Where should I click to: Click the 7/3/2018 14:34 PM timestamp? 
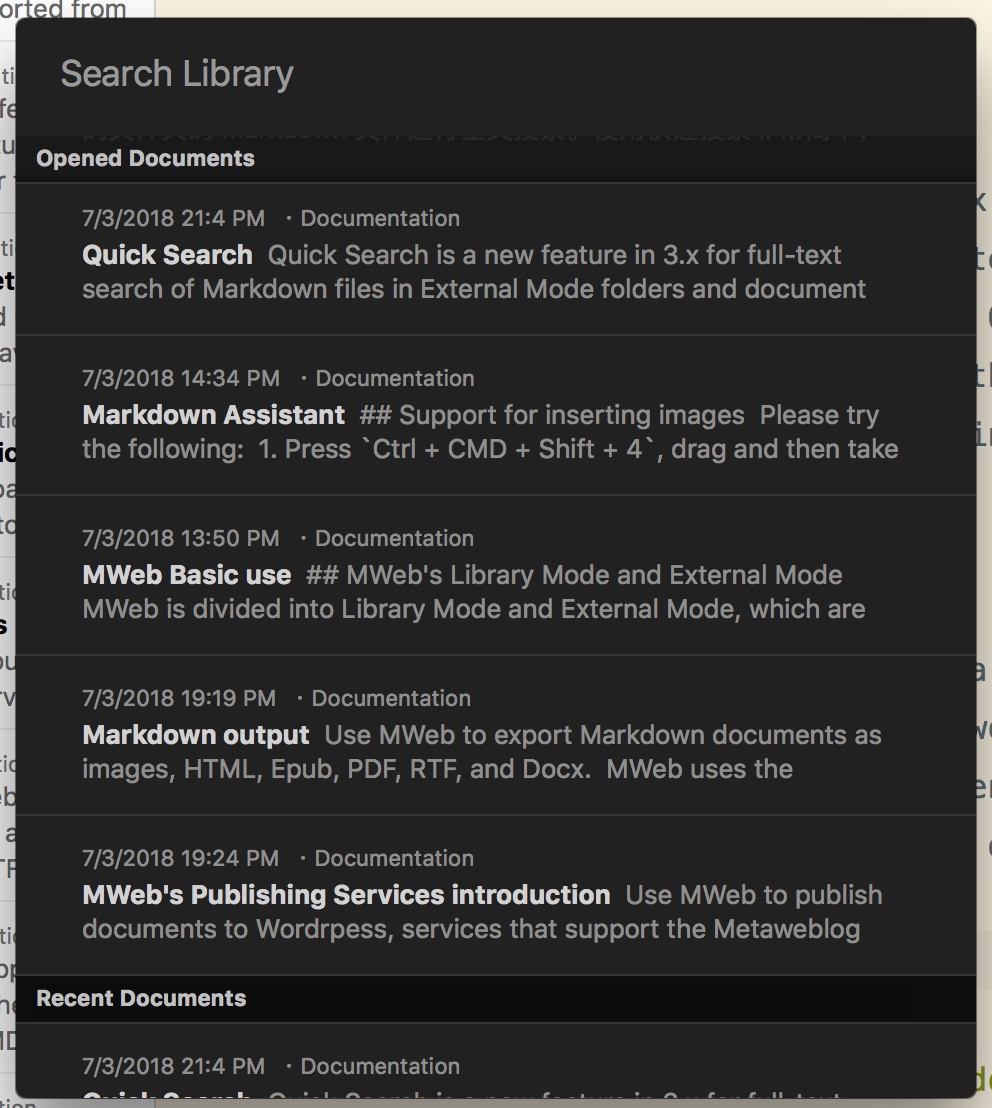(x=181, y=378)
